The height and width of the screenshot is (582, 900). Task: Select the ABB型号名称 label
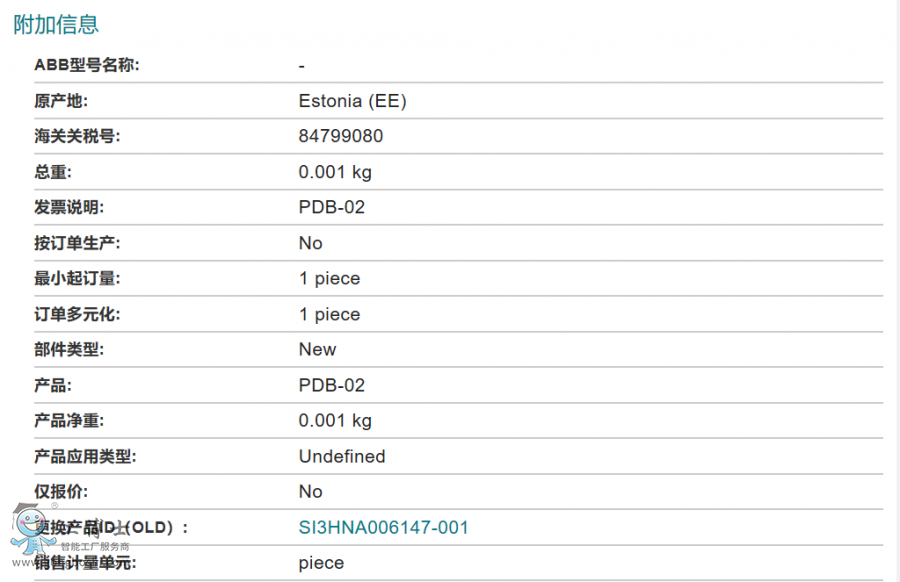(87, 65)
